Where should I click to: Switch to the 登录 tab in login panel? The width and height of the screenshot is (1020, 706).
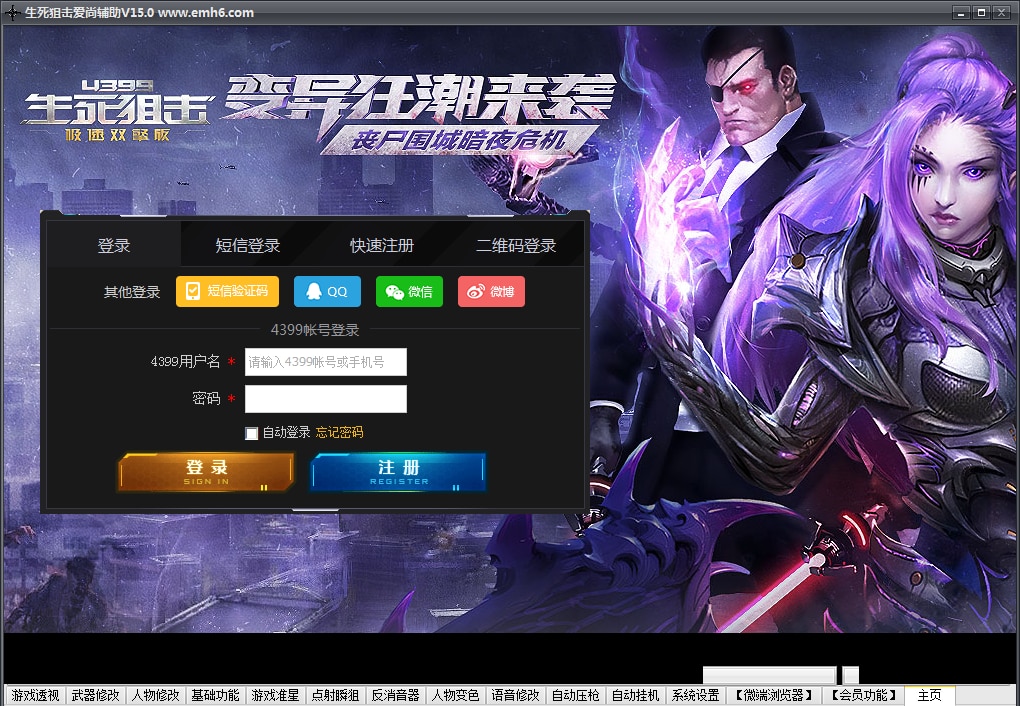(x=114, y=245)
